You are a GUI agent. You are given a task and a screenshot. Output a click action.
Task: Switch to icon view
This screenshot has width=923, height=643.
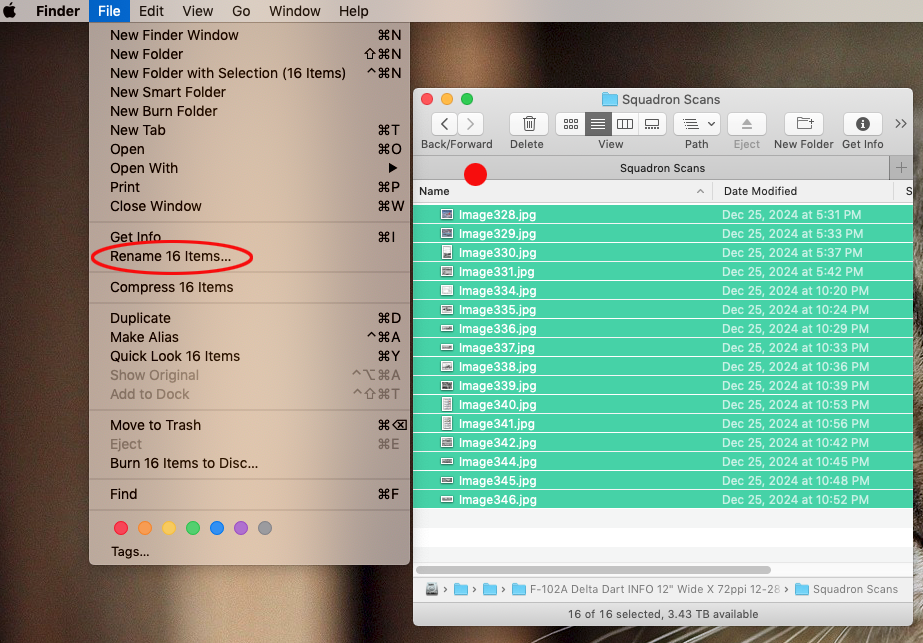pos(570,124)
